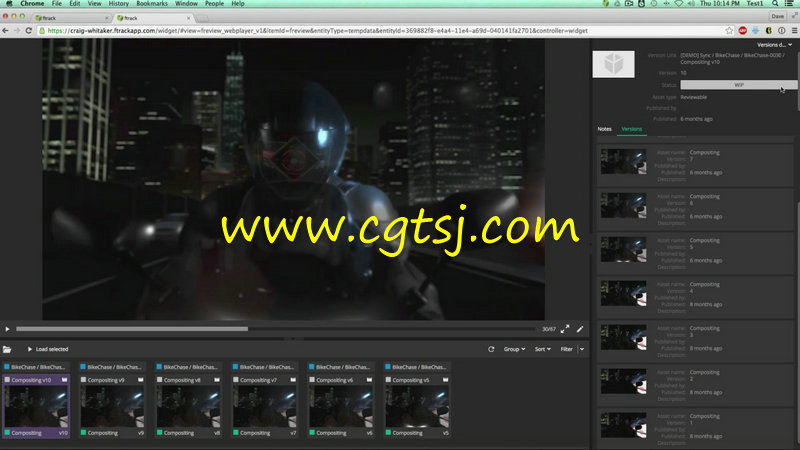Open the folder icon below player
Viewport: 800px width, 450px height.
tap(7, 349)
